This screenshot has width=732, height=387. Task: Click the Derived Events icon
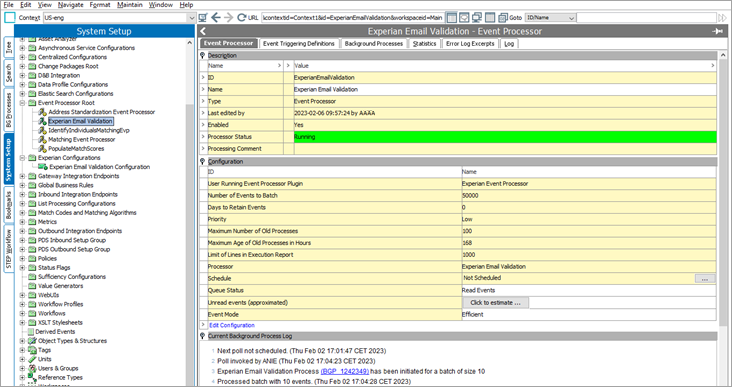tap(31, 331)
